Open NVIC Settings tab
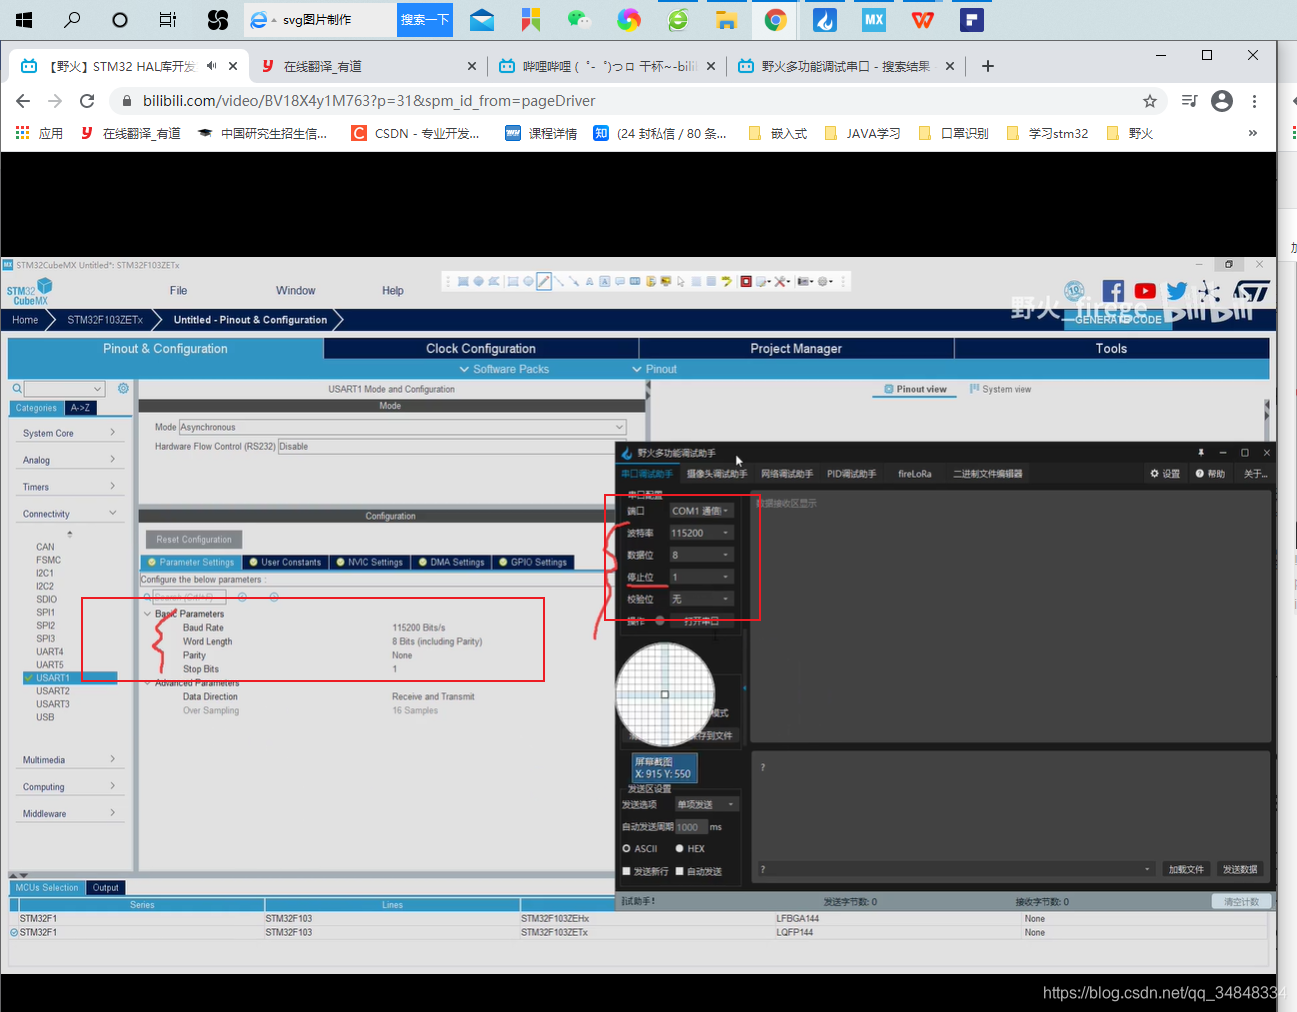Screen dimensions: 1297x1012 [369, 562]
